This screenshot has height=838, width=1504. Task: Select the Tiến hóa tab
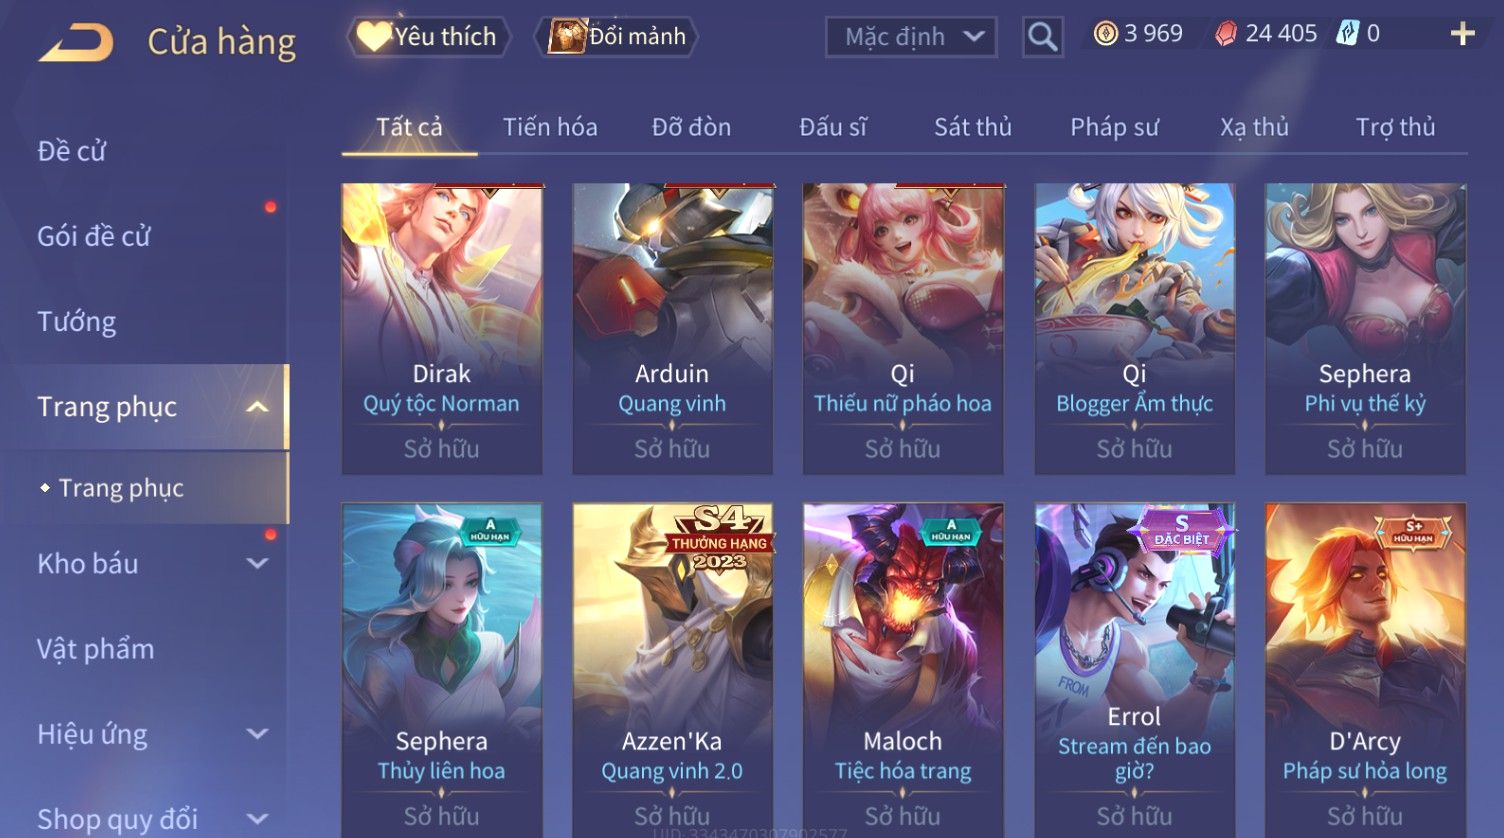click(550, 127)
